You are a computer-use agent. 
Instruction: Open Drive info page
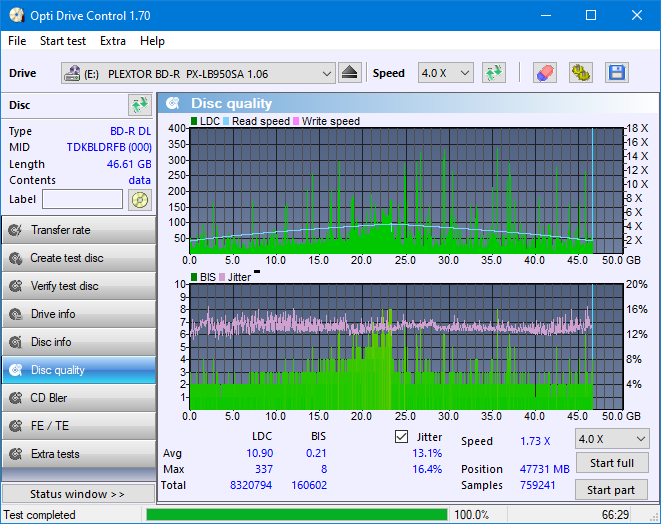point(79,314)
